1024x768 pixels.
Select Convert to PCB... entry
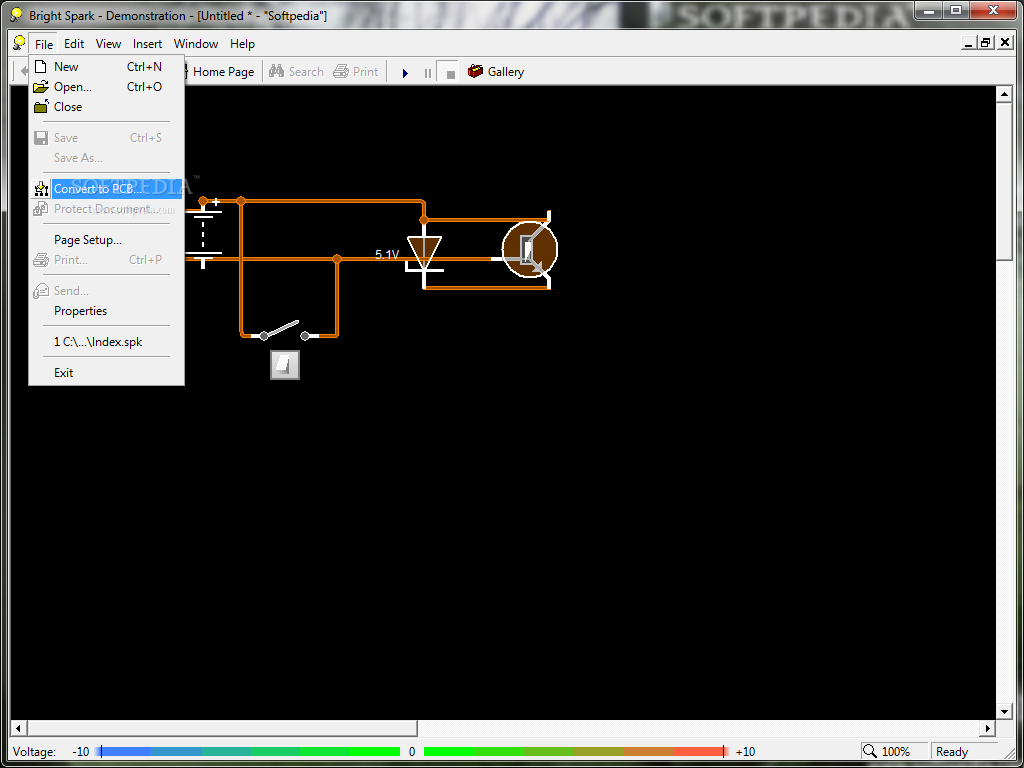tap(106, 189)
